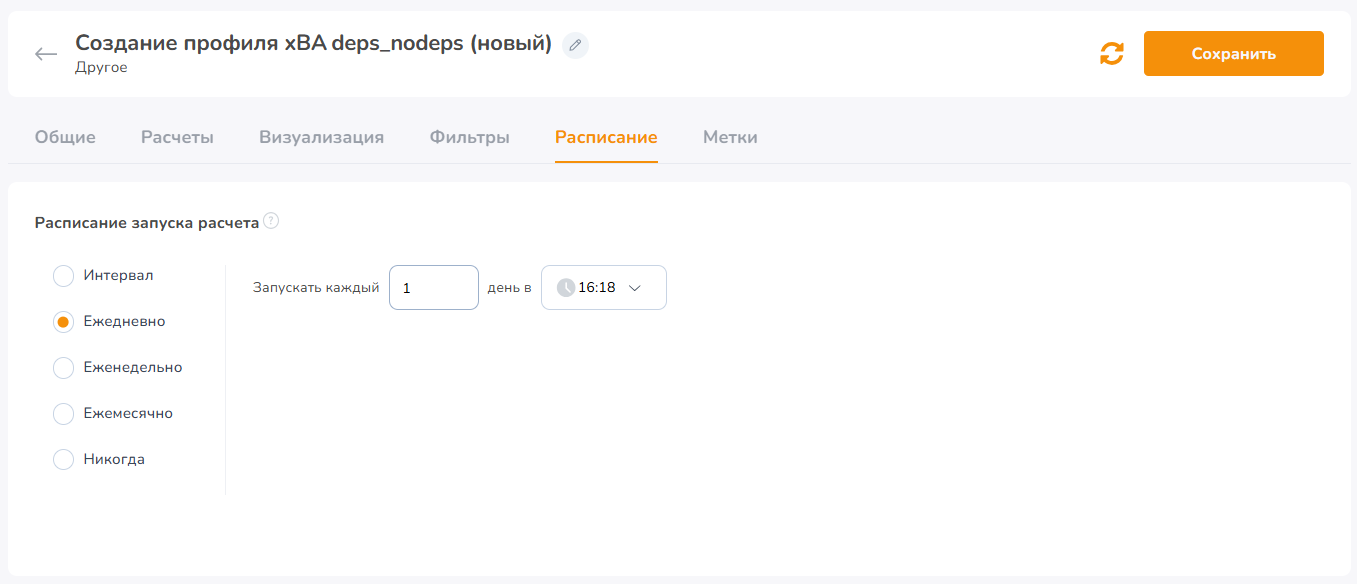Select the Интервал radio option
This screenshot has width=1357, height=584.
pos(63,275)
